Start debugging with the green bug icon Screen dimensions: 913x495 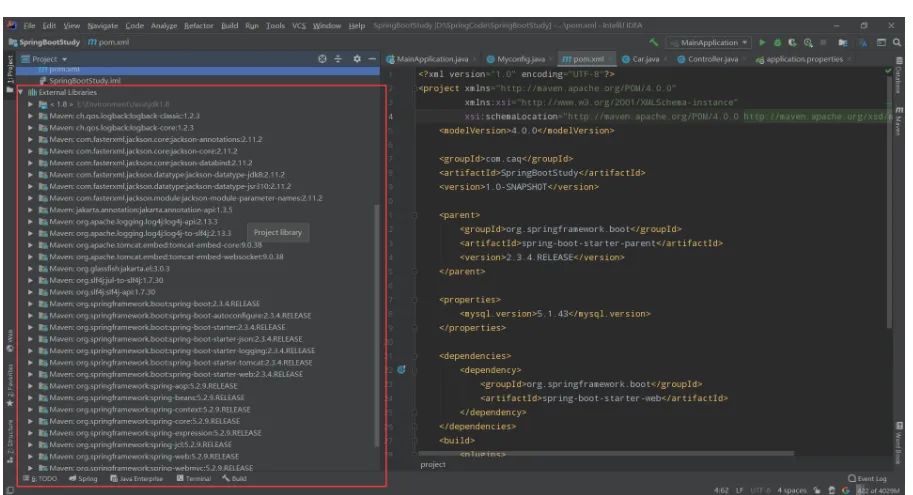[x=777, y=43]
